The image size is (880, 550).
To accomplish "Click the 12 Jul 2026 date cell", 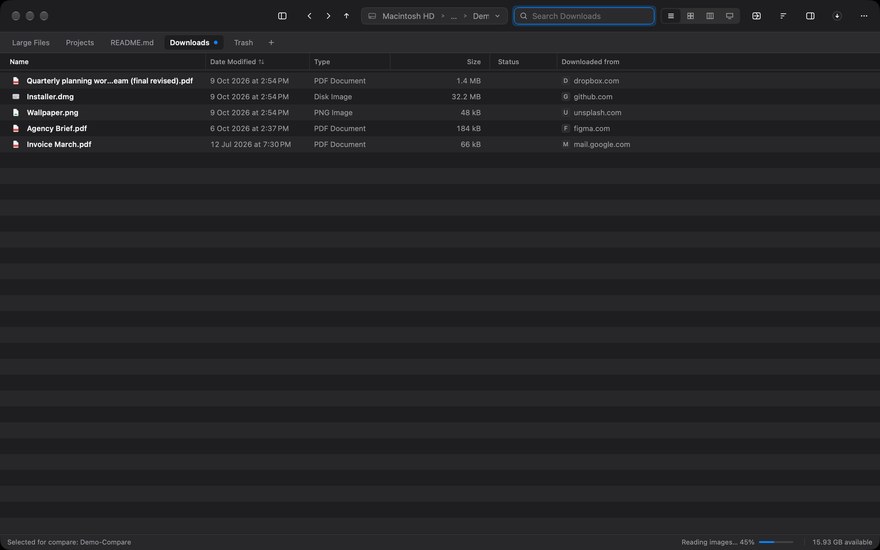I will coord(251,144).
